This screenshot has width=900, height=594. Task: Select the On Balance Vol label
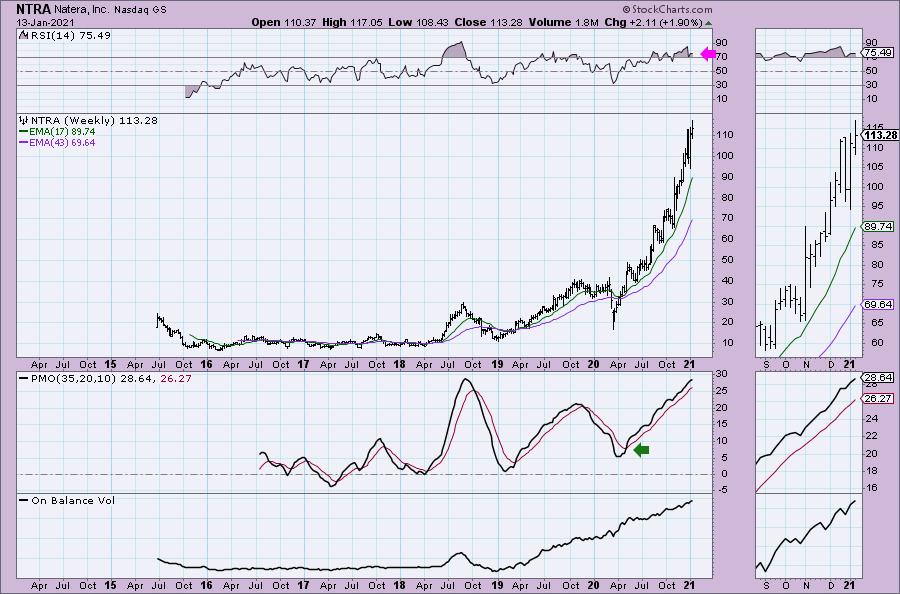pyautogui.click(x=73, y=500)
